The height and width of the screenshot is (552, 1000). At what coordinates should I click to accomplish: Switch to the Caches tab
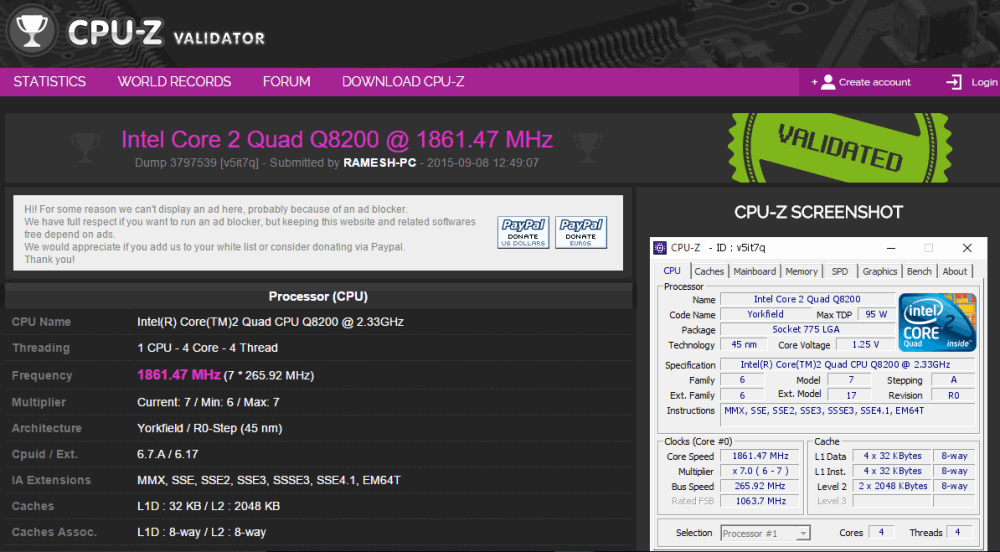(x=709, y=272)
